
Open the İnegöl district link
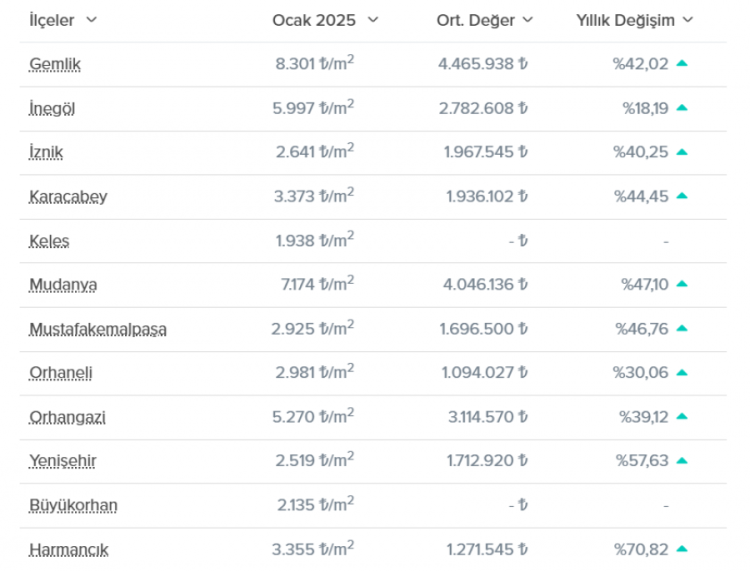pyautogui.click(x=52, y=108)
